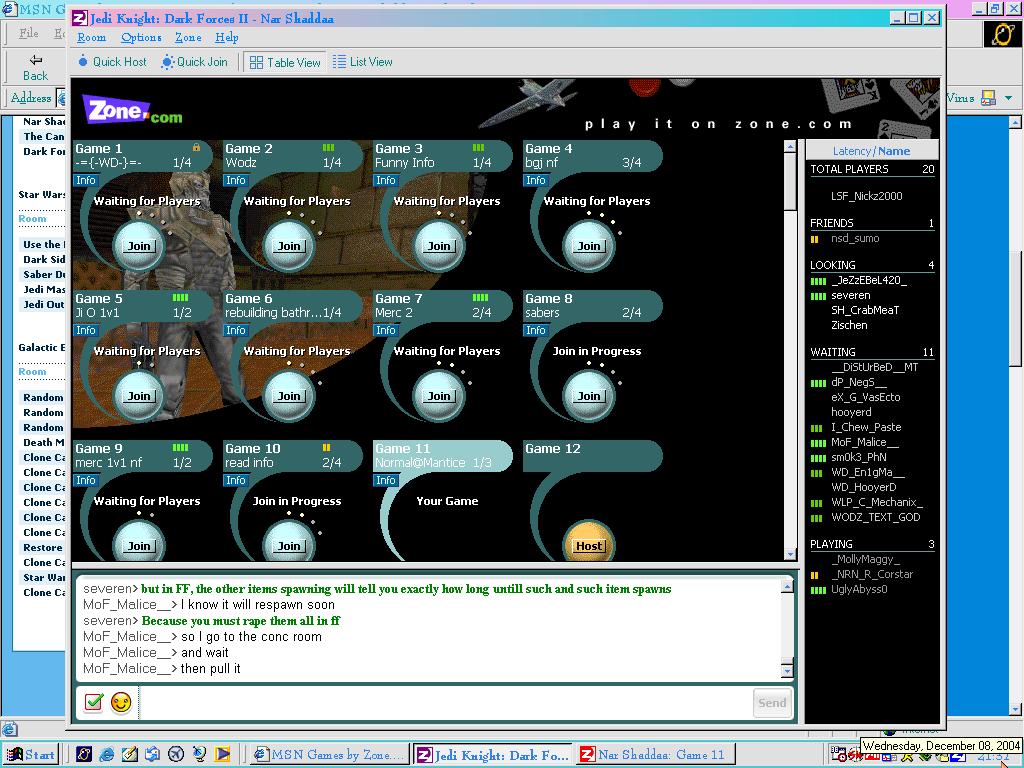This screenshot has width=1024, height=768.
Task: Join Game 6 rebuilding table
Action: coord(289,396)
